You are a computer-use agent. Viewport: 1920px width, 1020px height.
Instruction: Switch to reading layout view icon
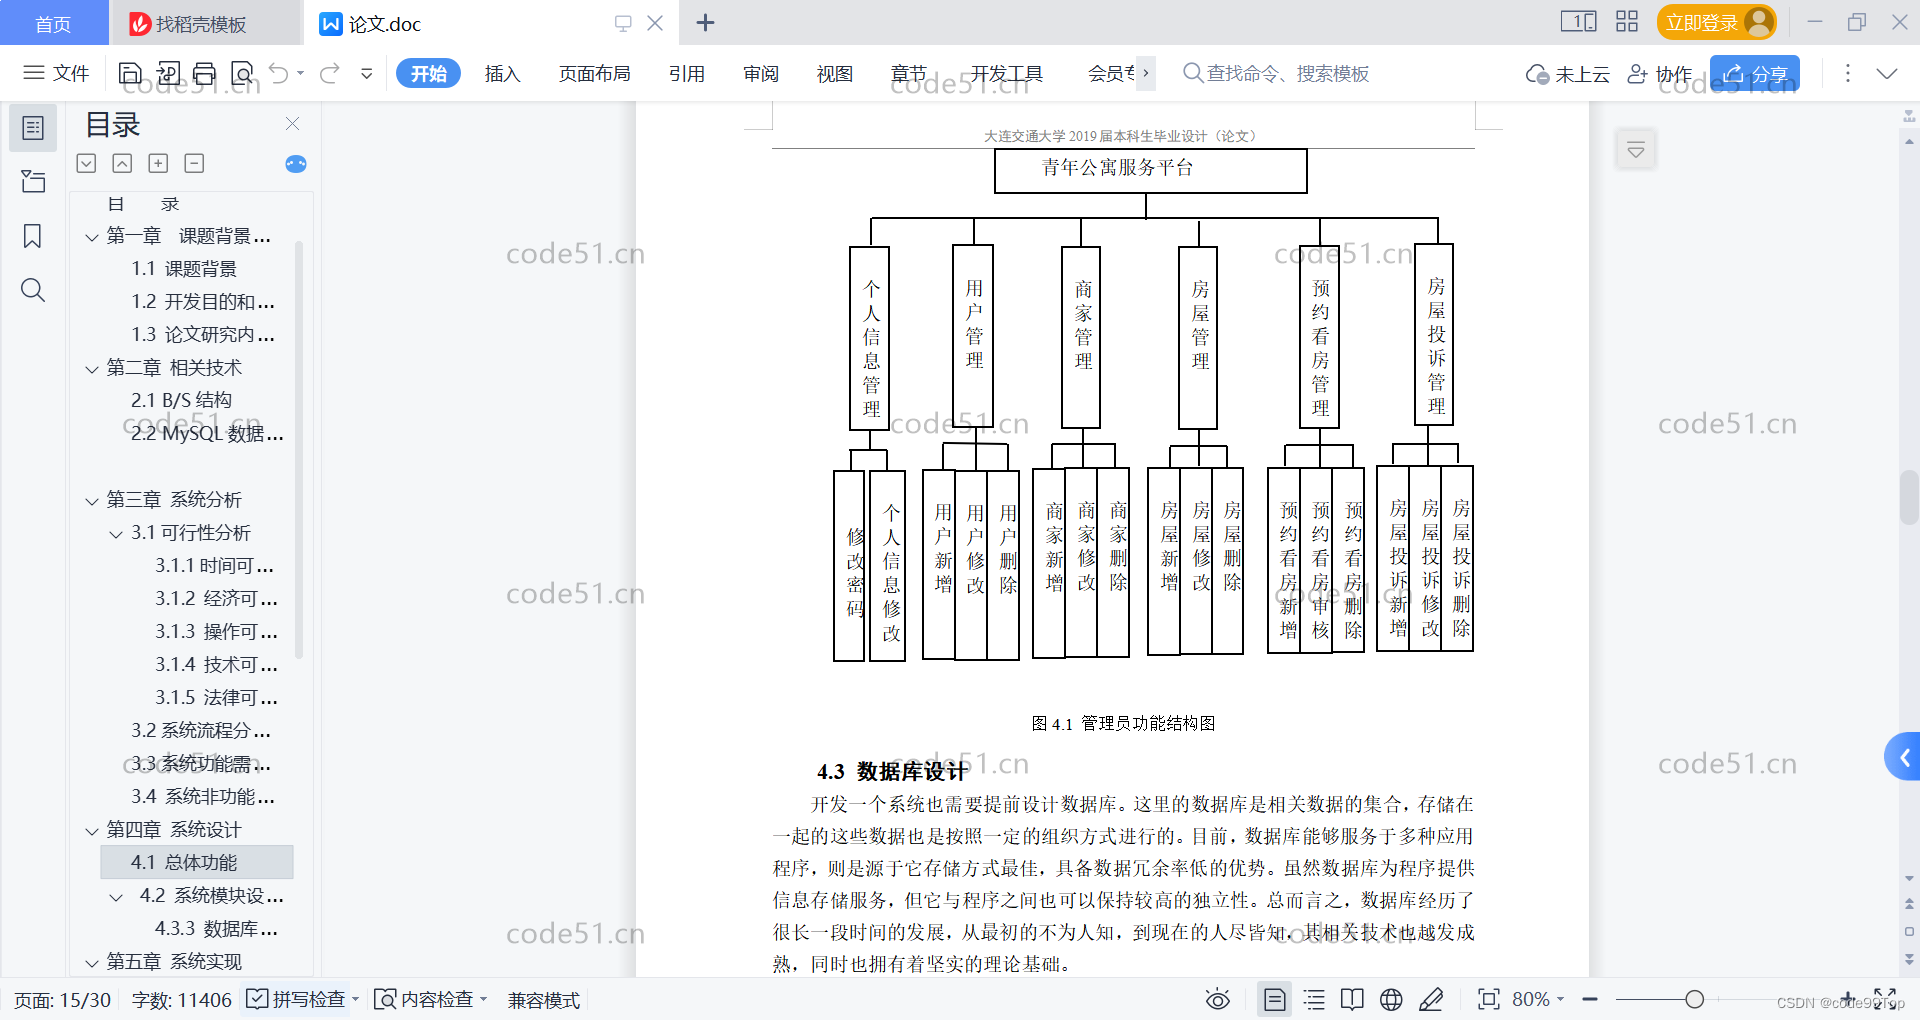pos(1352,999)
